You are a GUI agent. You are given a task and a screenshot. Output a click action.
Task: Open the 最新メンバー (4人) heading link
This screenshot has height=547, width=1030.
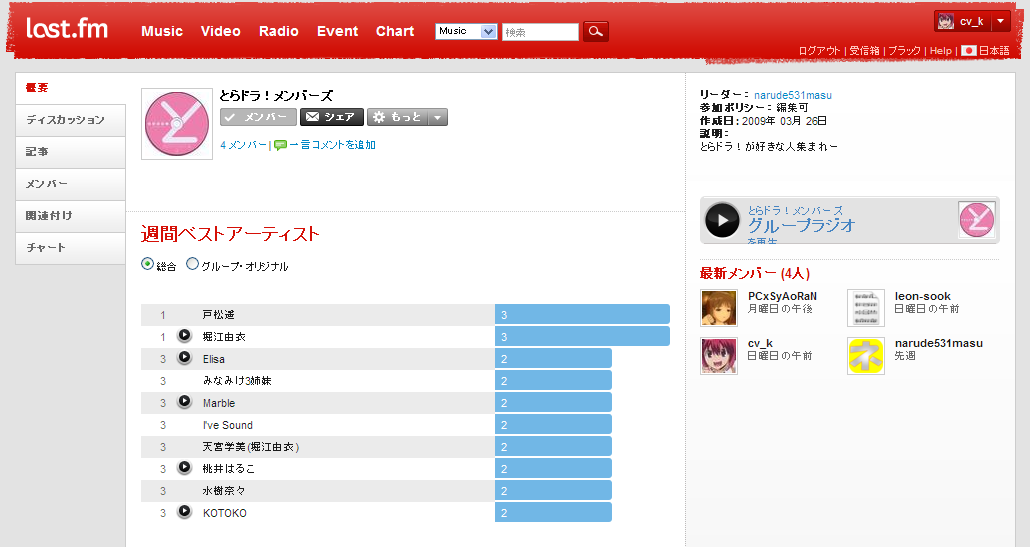[x=755, y=273]
